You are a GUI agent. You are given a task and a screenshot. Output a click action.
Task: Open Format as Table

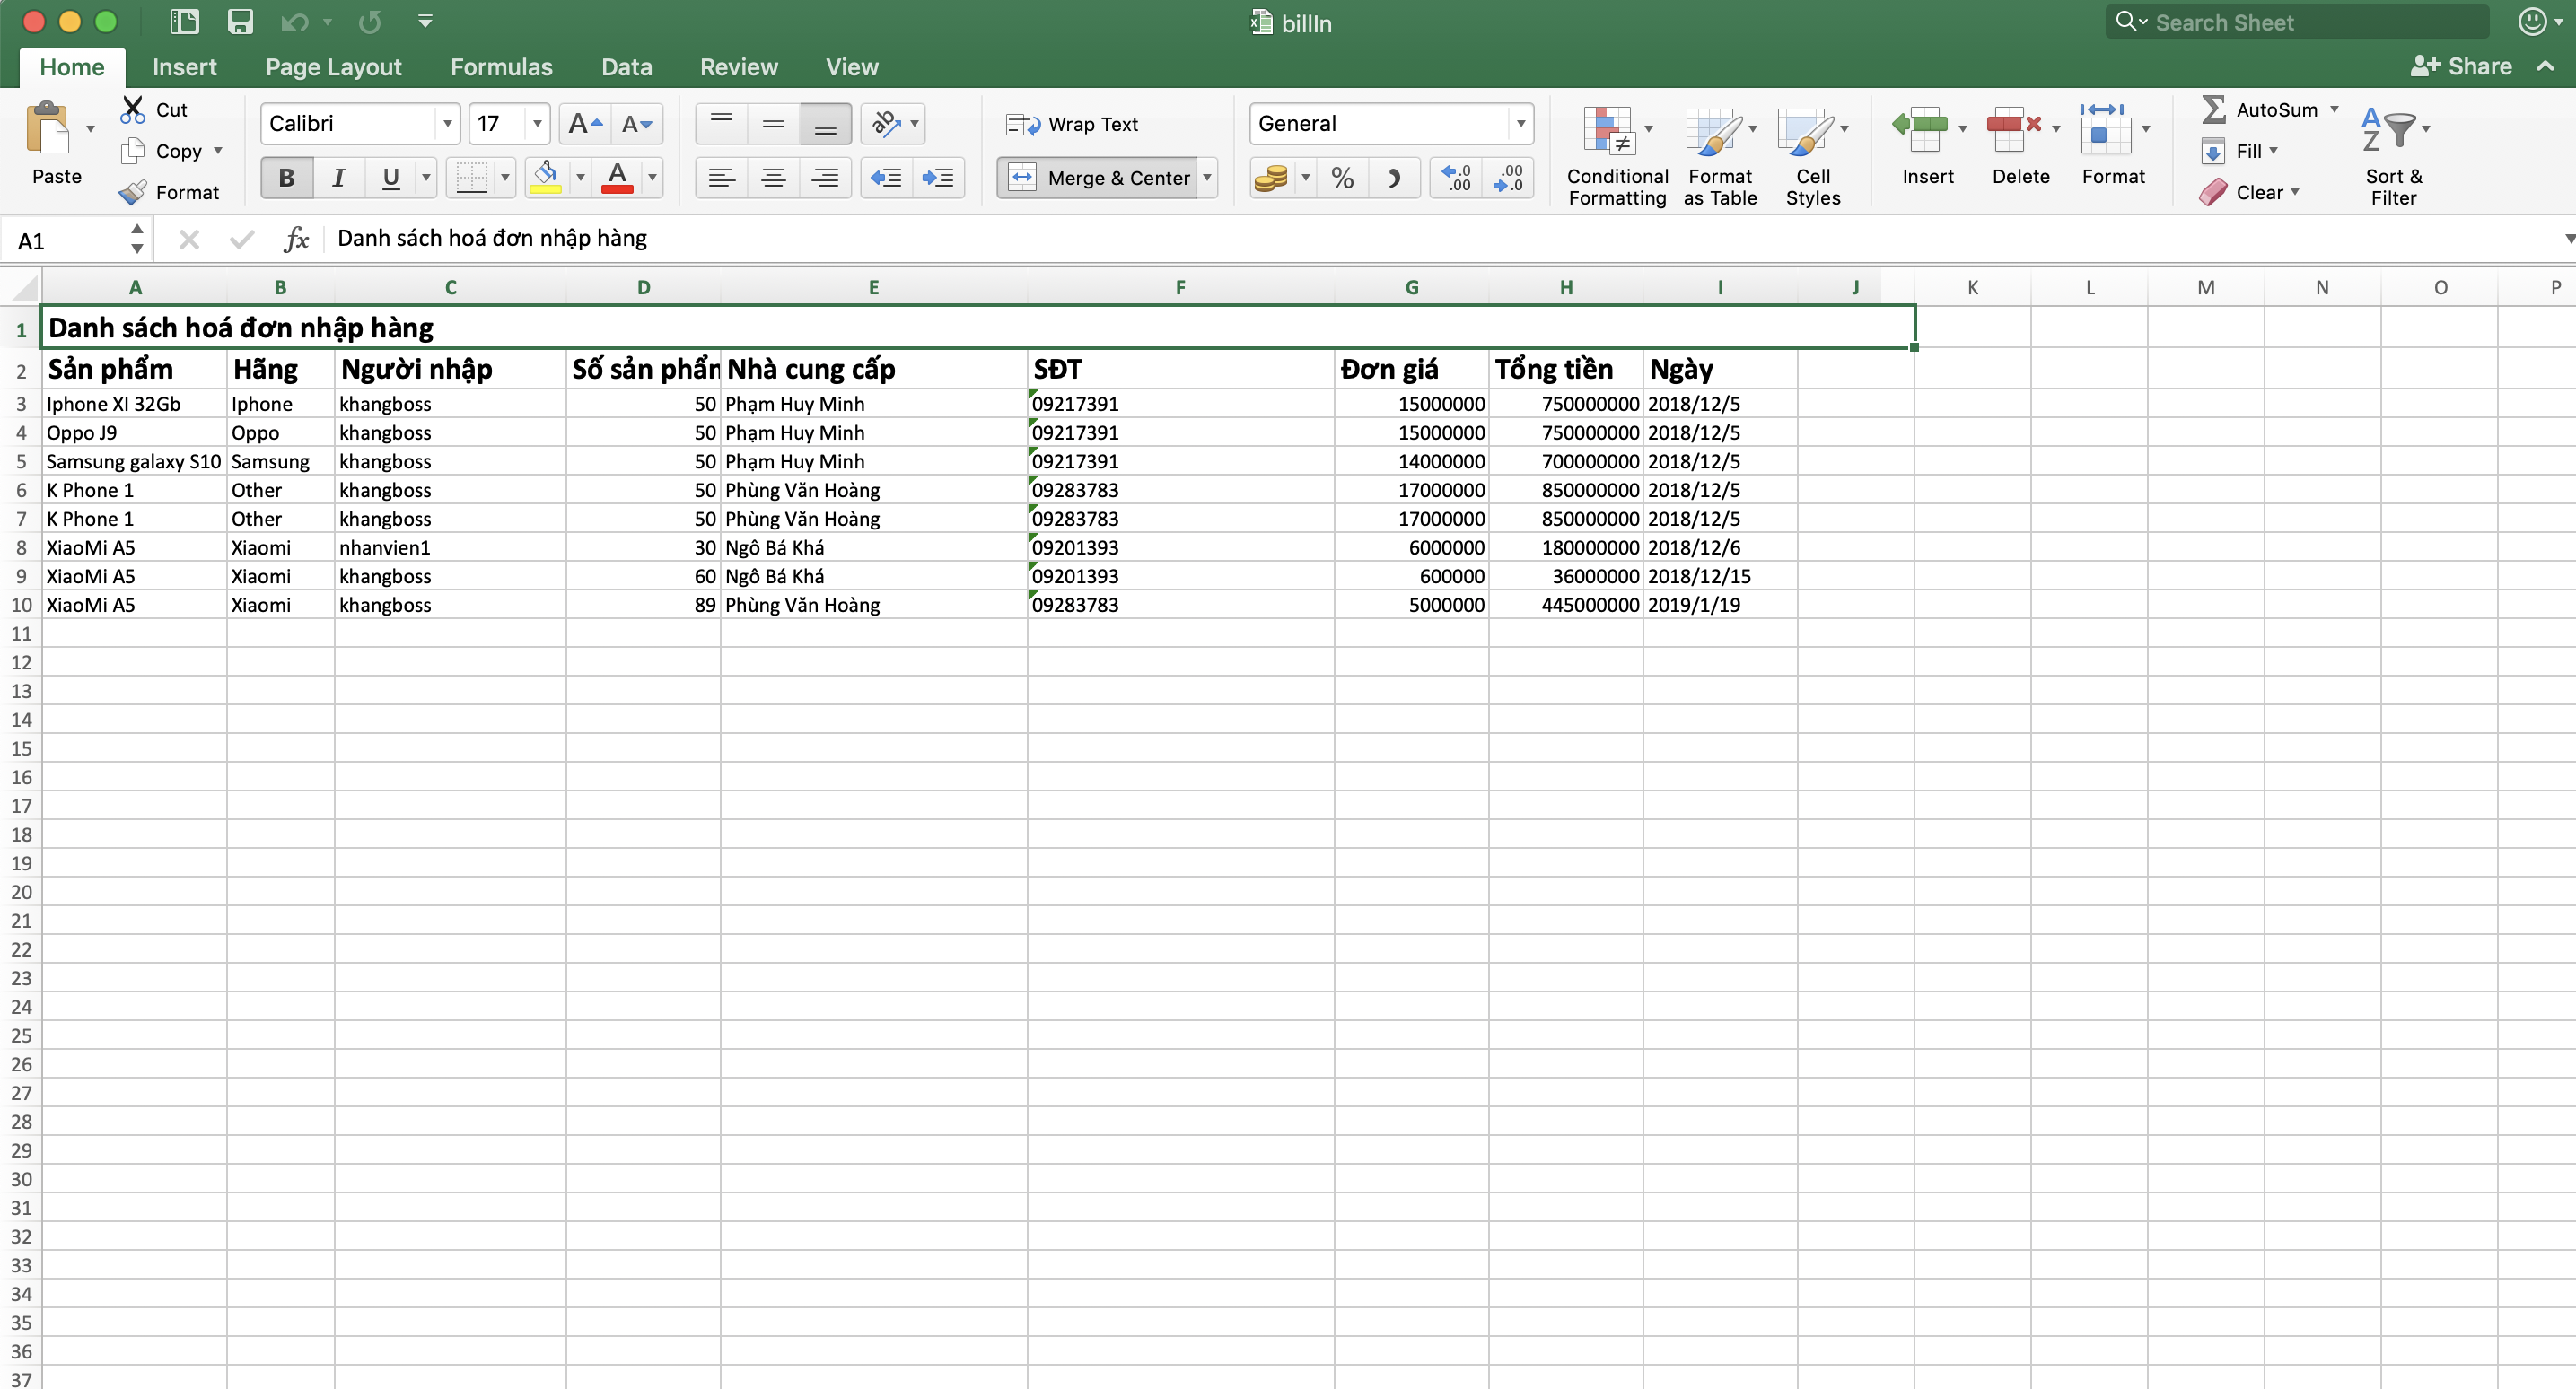[x=1719, y=156]
